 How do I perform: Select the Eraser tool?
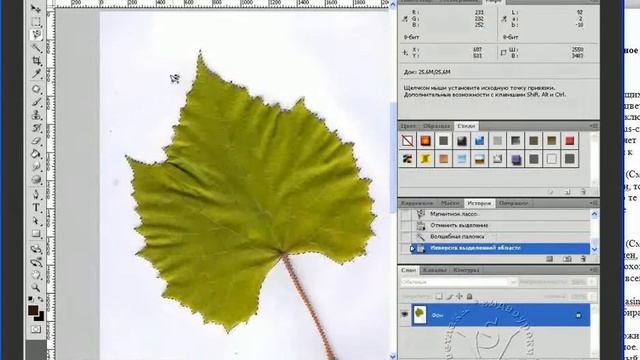36,141
